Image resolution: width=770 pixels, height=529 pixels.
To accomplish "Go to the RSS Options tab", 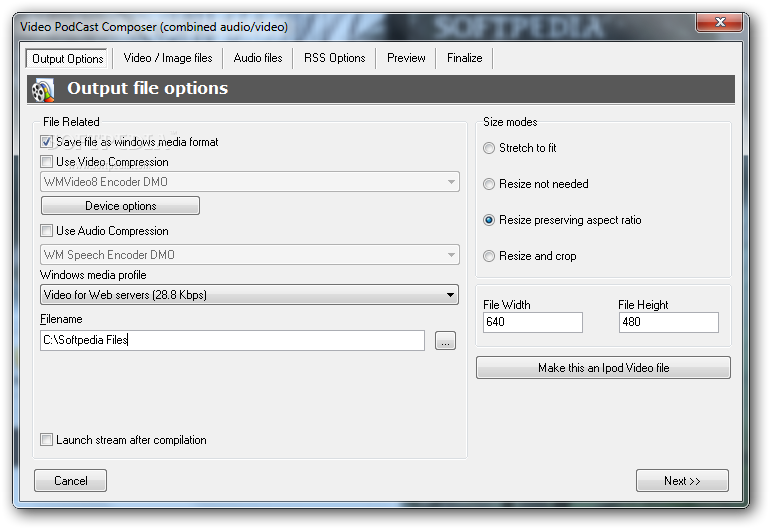I will 334,58.
